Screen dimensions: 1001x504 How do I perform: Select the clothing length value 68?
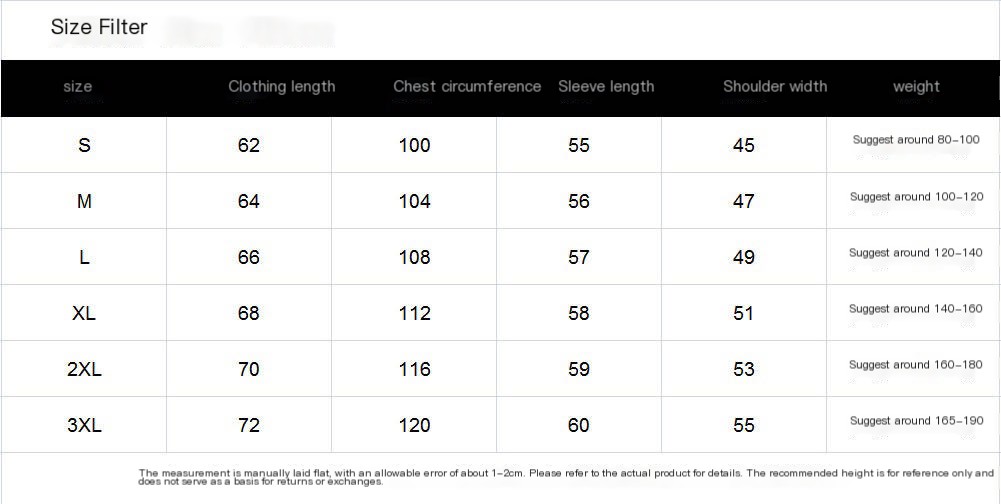[249, 314]
